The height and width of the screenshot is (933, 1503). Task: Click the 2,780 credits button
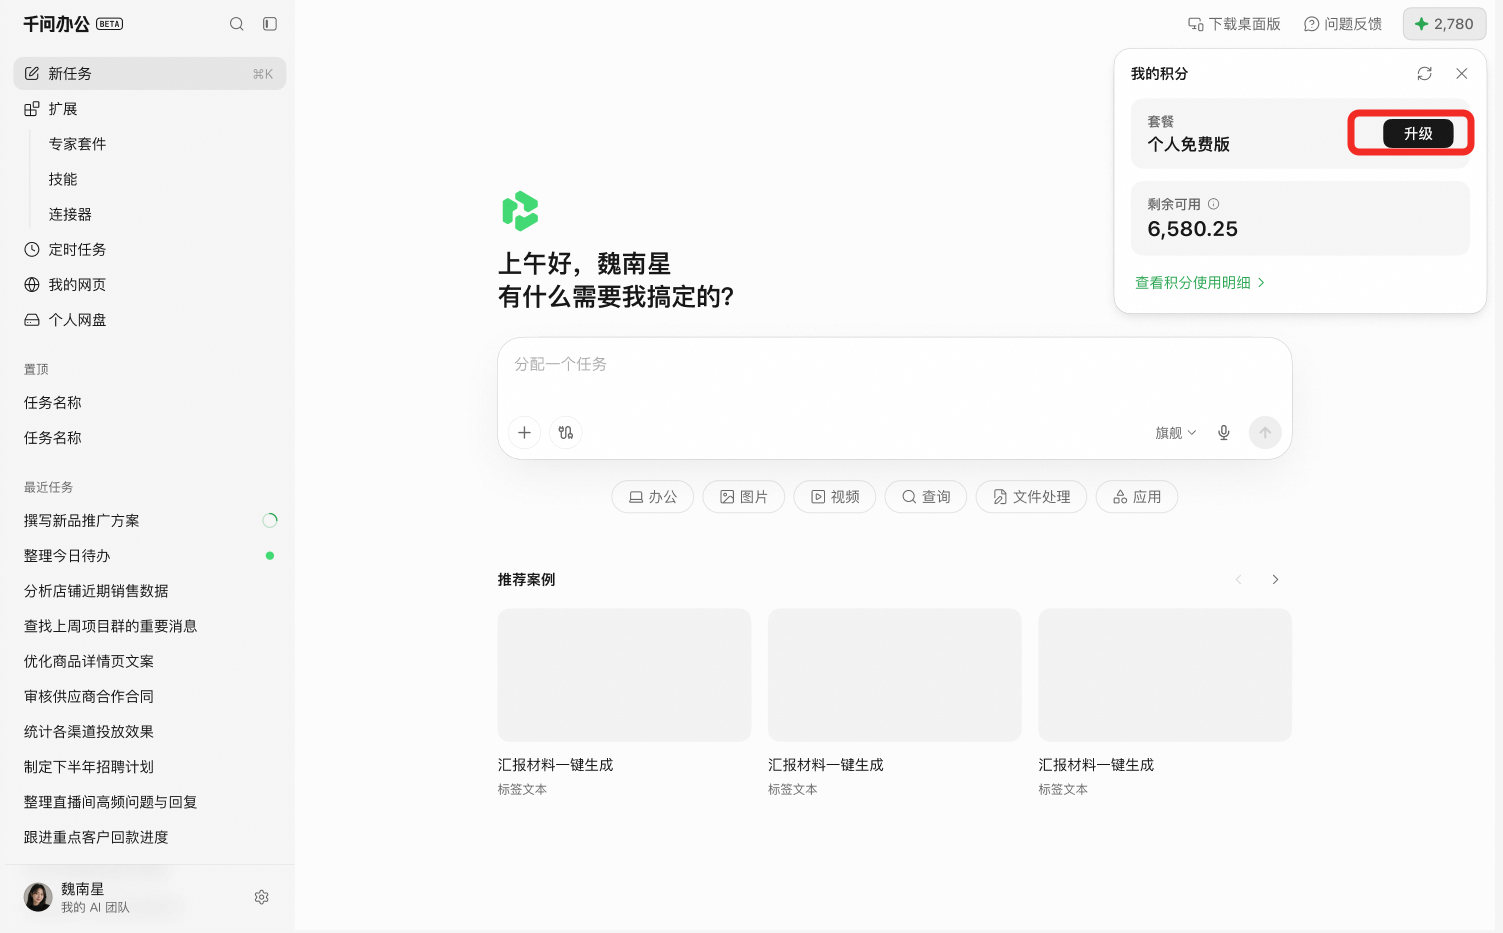pos(1444,24)
